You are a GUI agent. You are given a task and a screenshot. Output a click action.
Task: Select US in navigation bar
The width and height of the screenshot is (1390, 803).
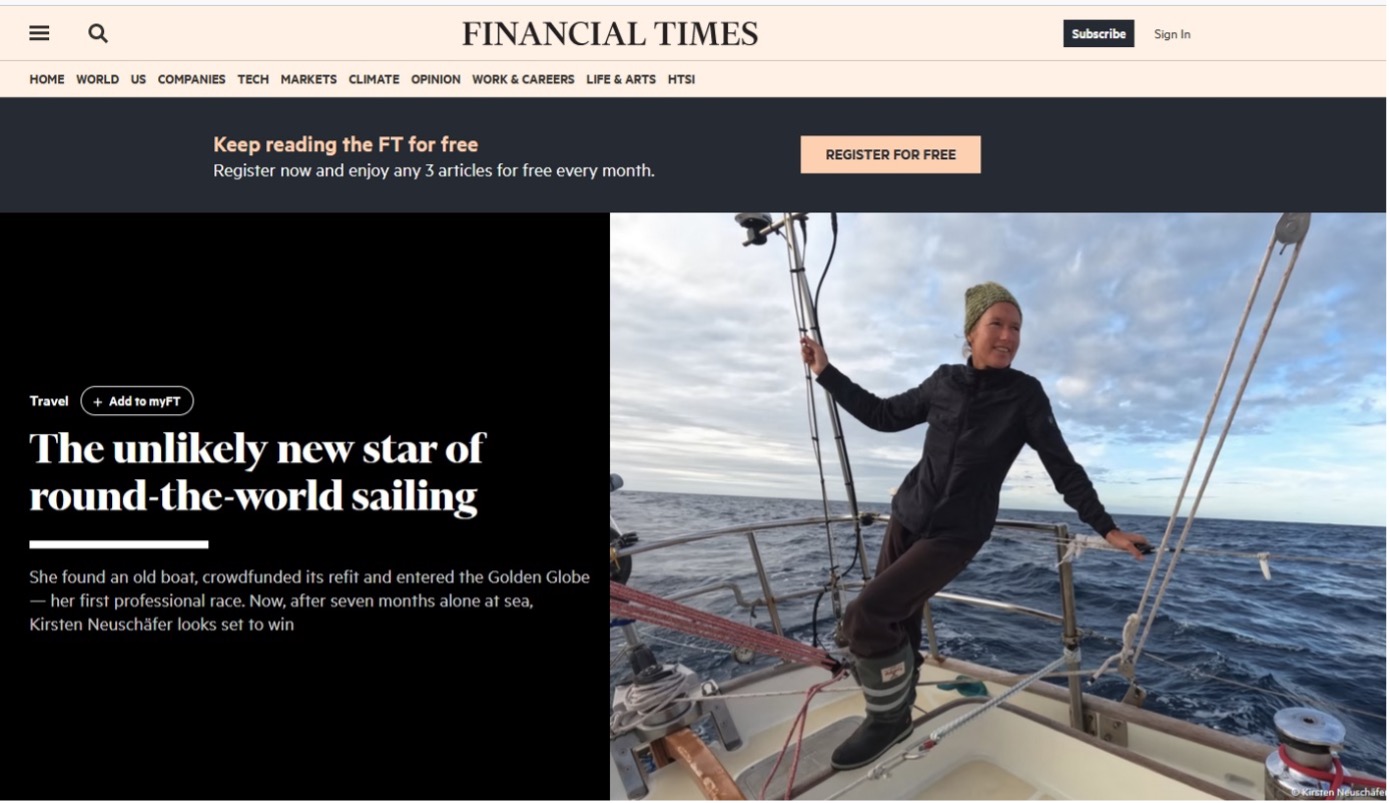coord(138,79)
